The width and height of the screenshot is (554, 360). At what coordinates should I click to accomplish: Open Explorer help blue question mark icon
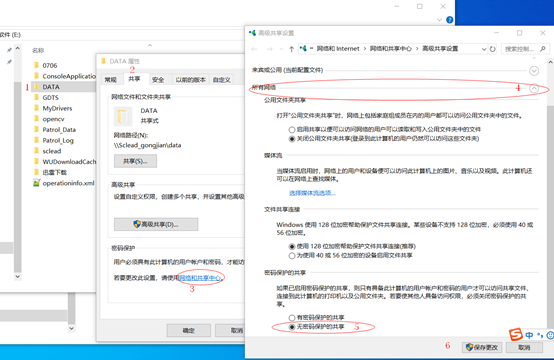[x=449, y=20]
